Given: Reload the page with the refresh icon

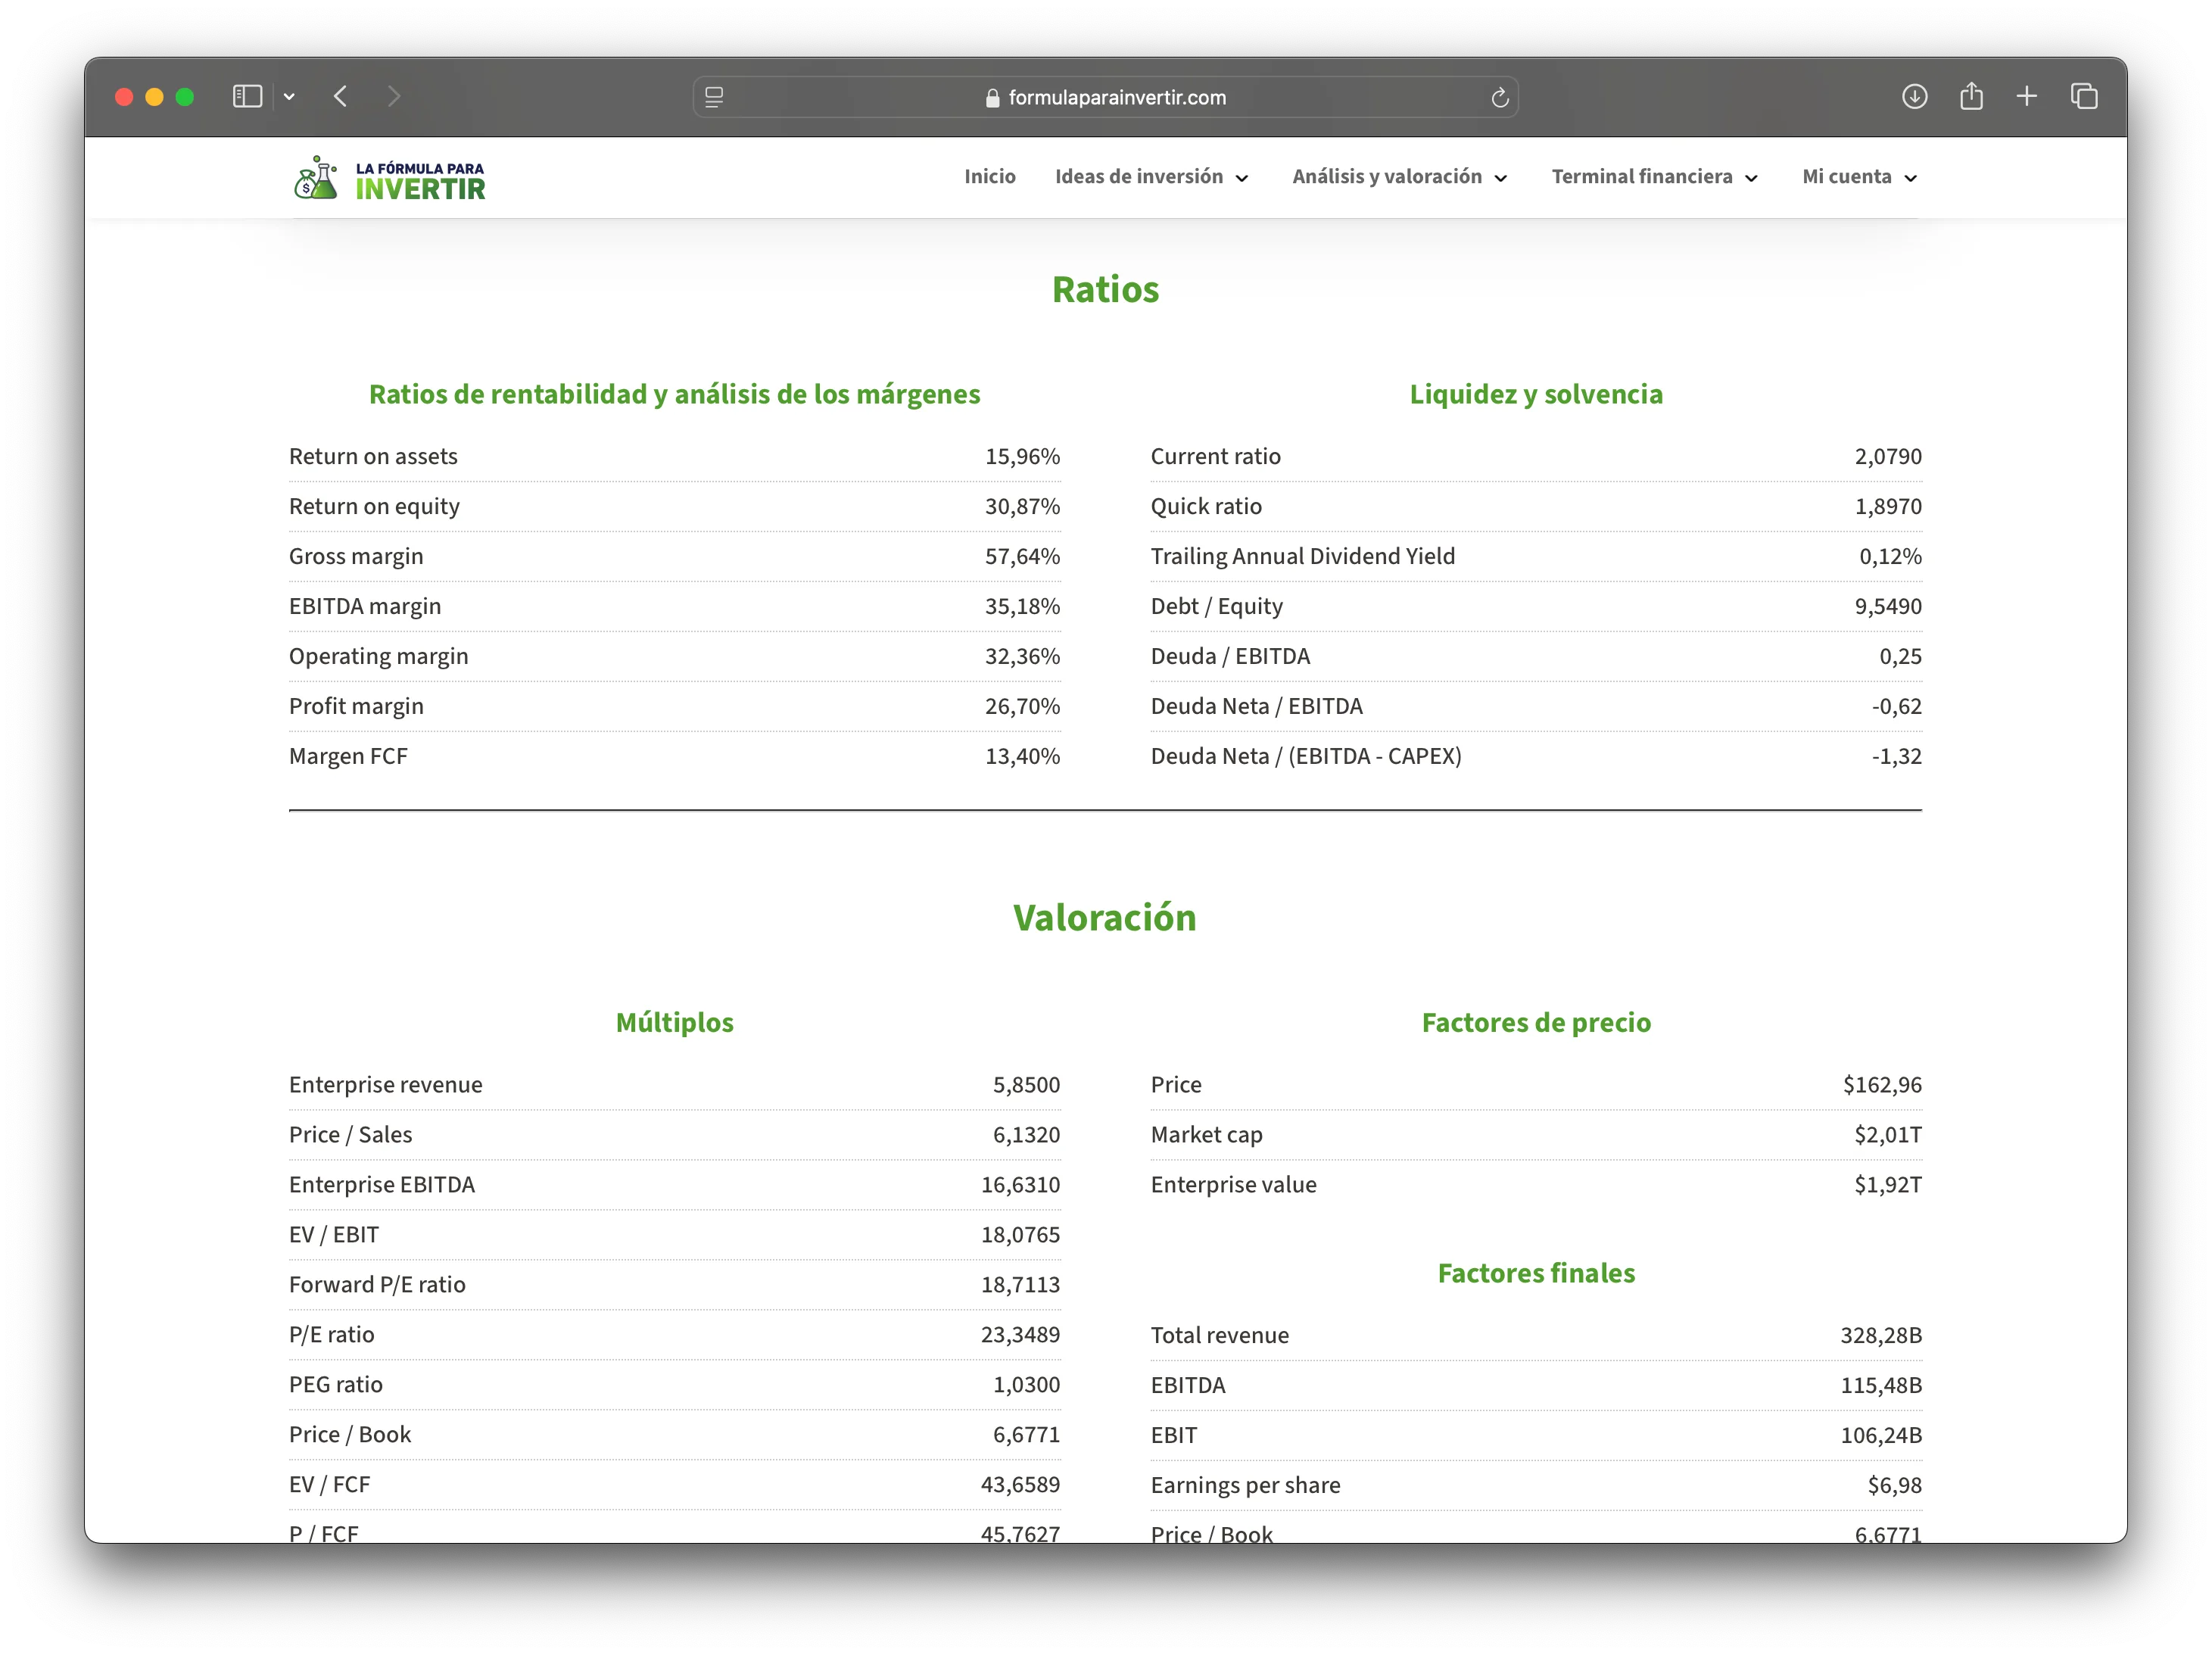Looking at the screenshot, I should coord(1499,97).
